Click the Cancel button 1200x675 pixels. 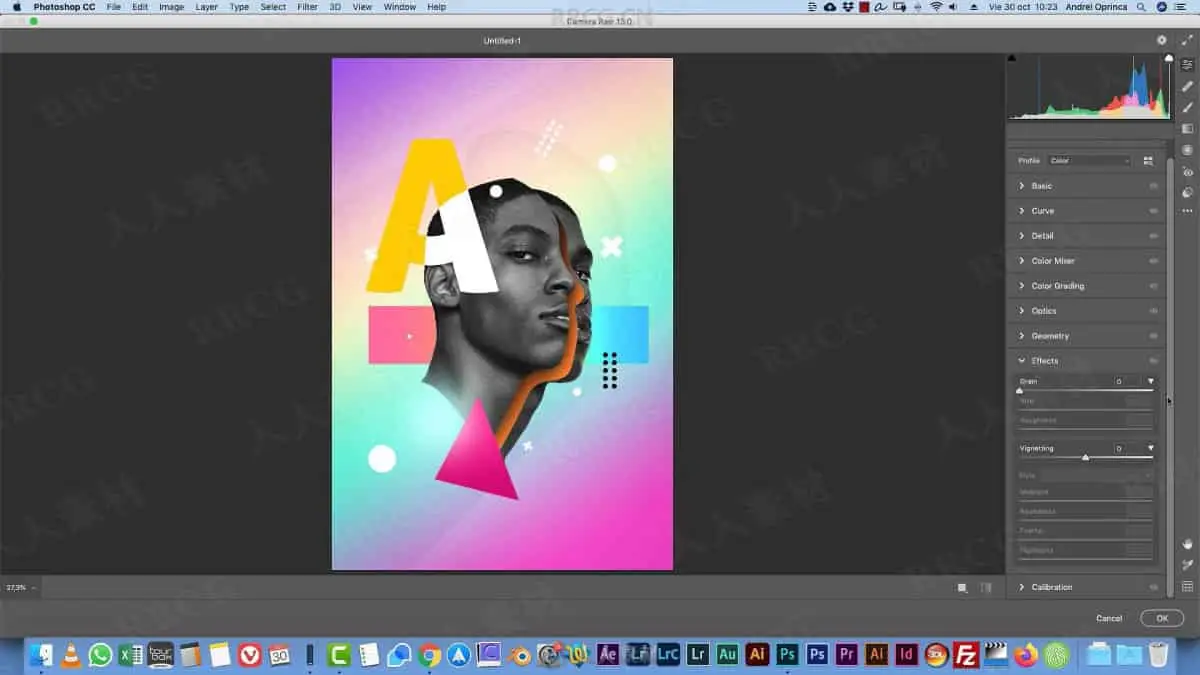(x=1109, y=618)
